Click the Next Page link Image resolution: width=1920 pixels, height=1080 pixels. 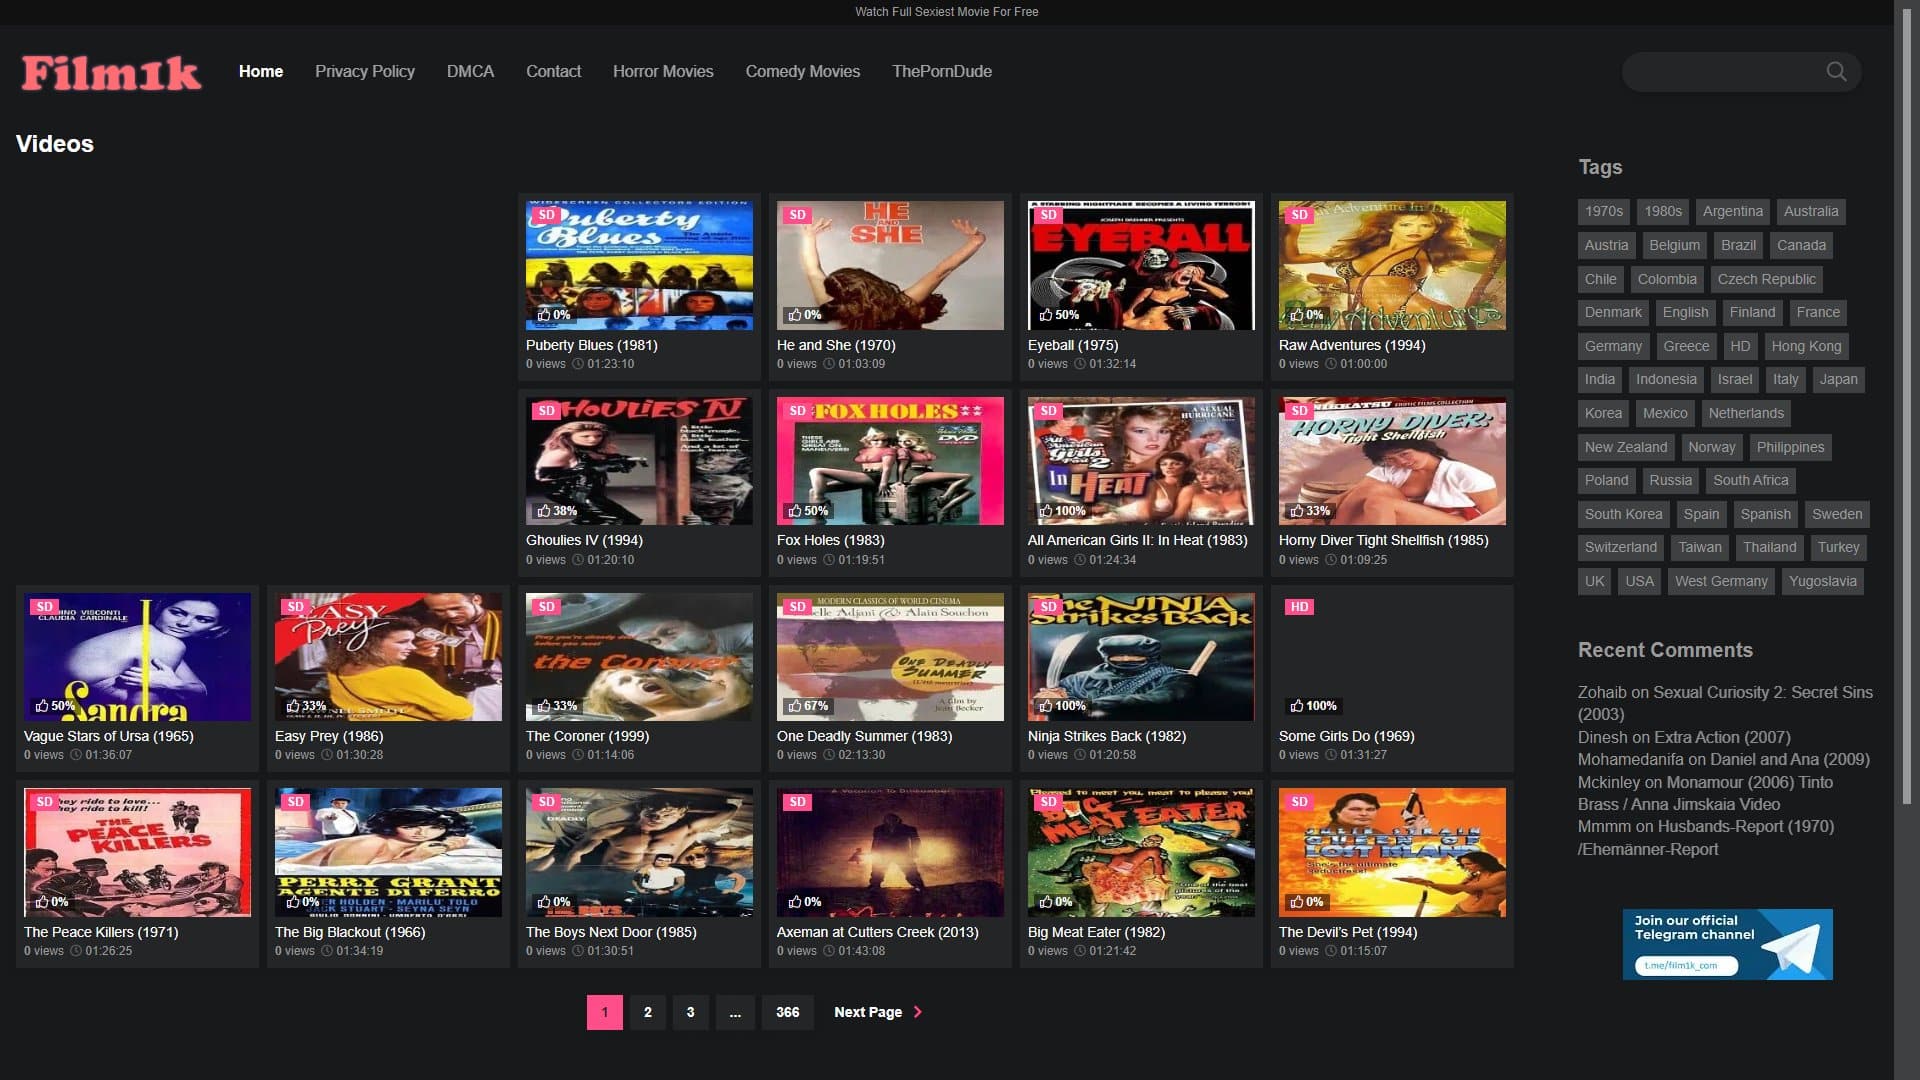tap(878, 1012)
